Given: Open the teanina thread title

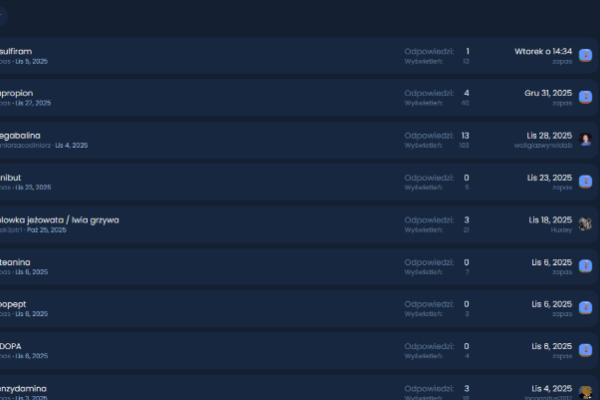Looking at the screenshot, I should pos(16,261).
